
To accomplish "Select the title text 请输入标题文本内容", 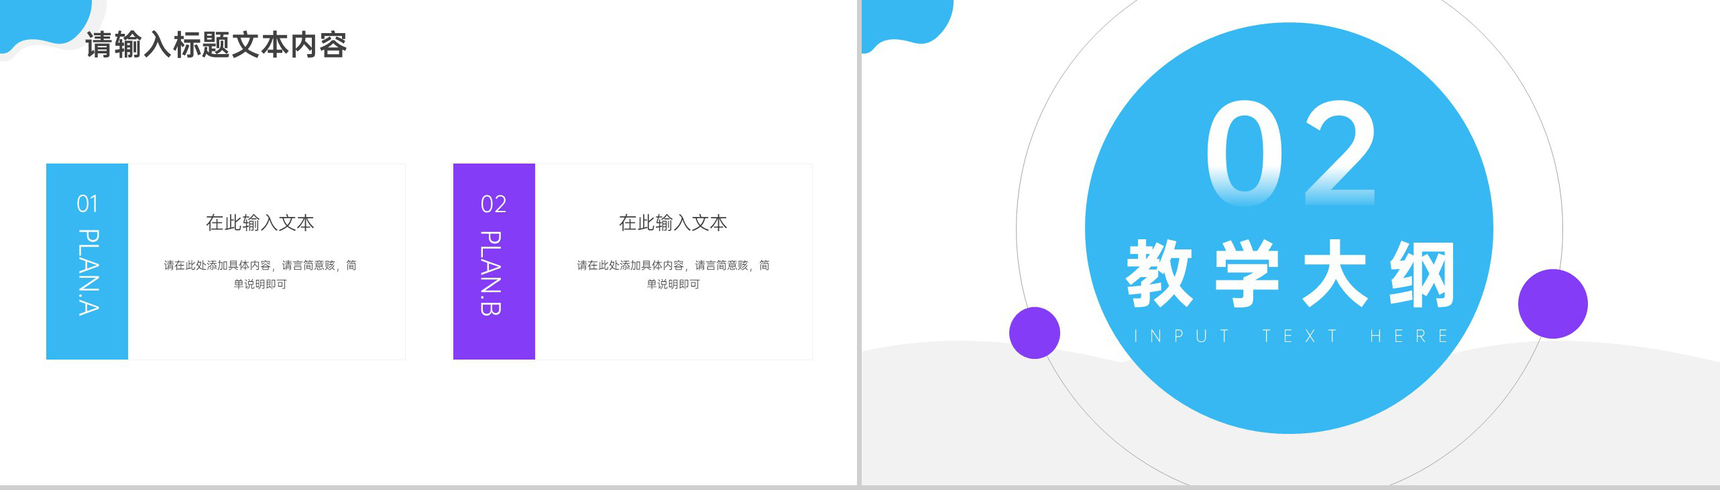I will point(216,45).
